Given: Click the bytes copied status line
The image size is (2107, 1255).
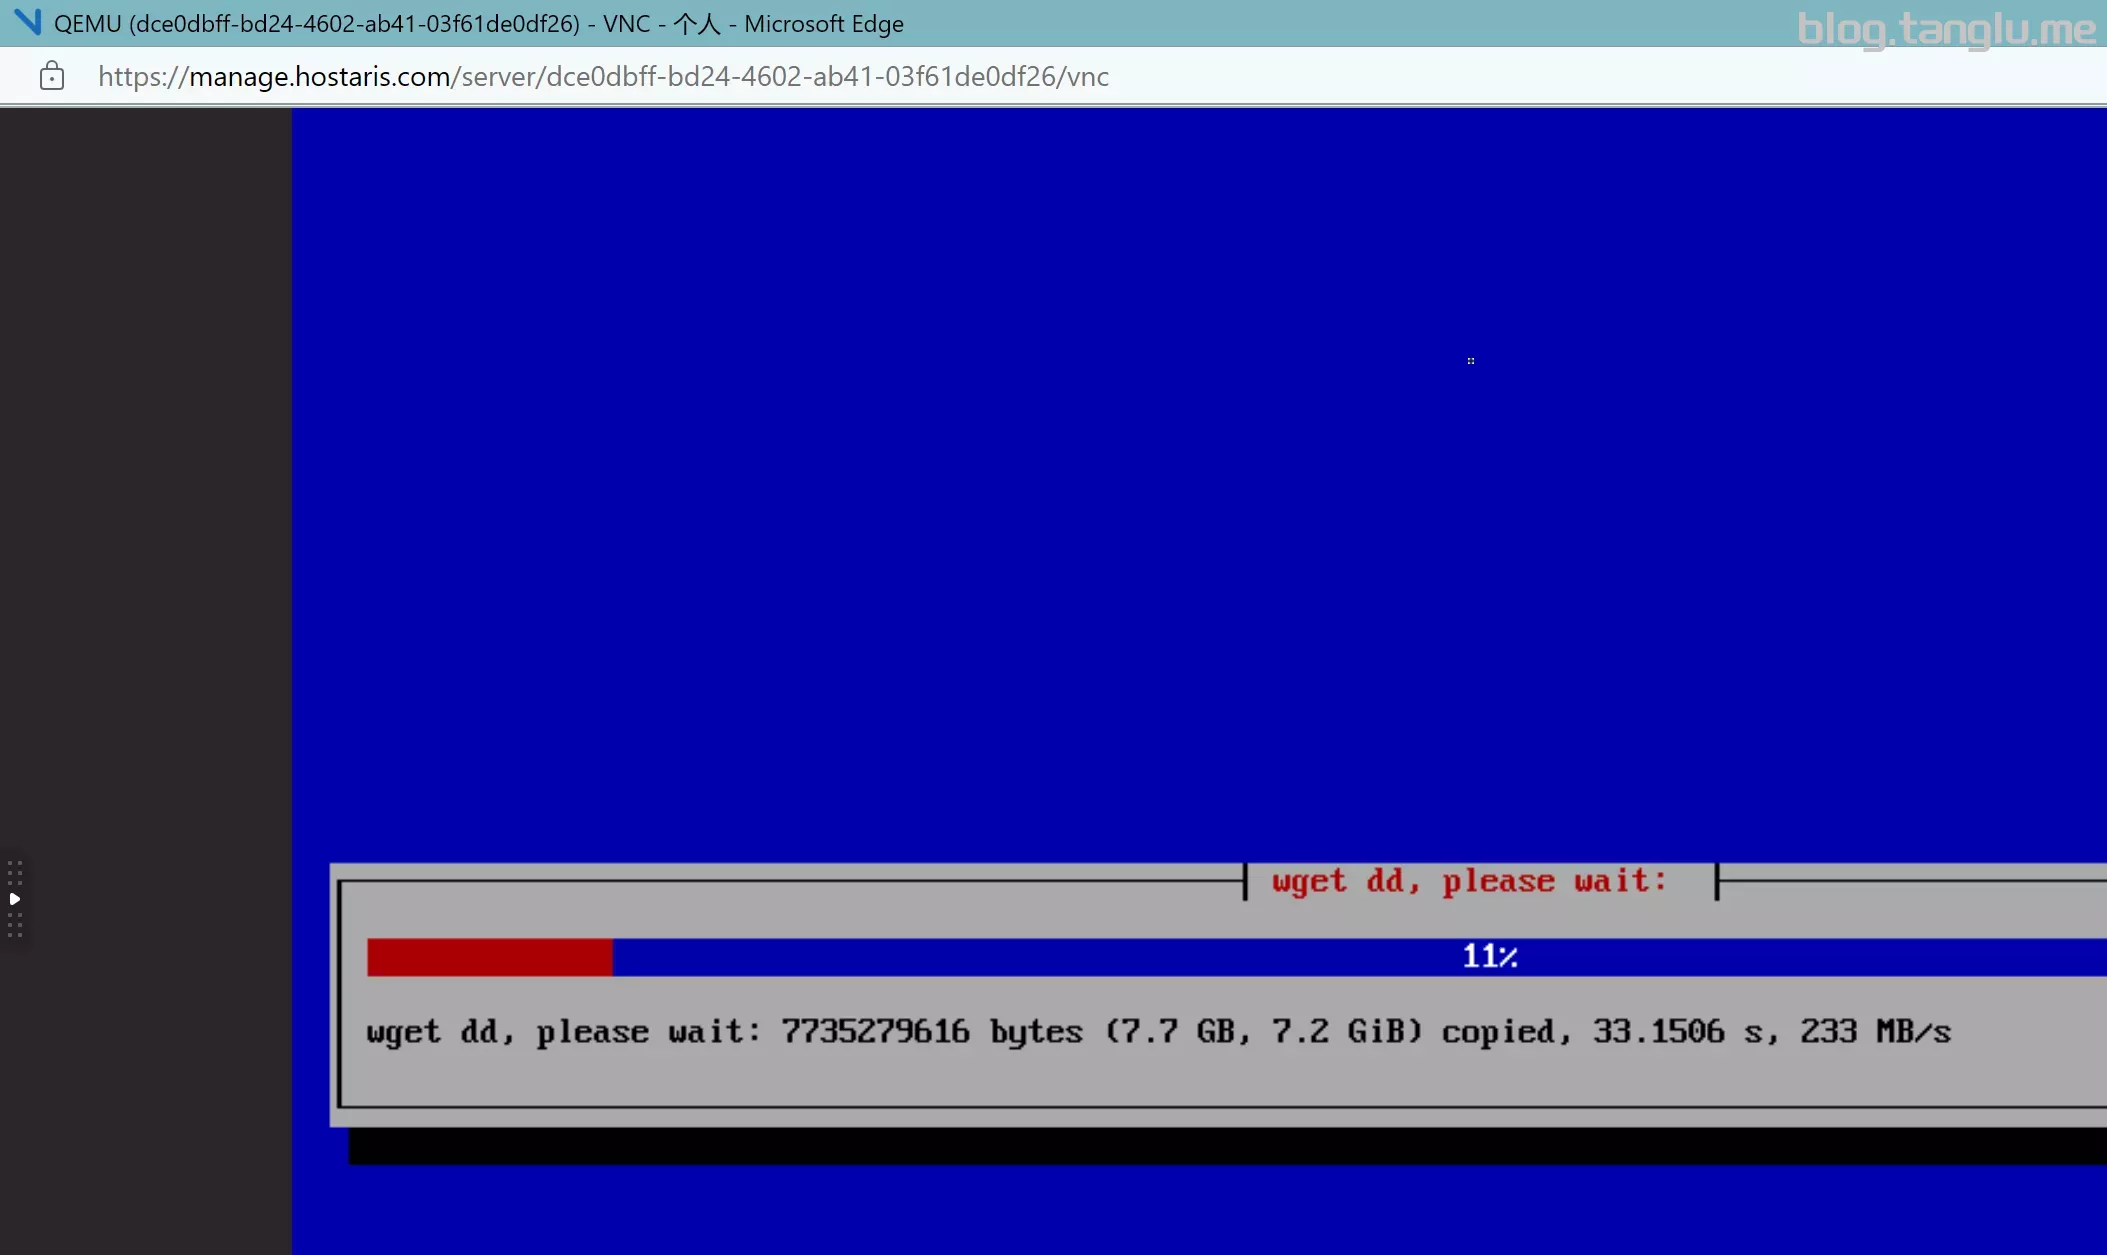Looking at the screenshot, I should pyautogui.click(x=1158, y=1031).
